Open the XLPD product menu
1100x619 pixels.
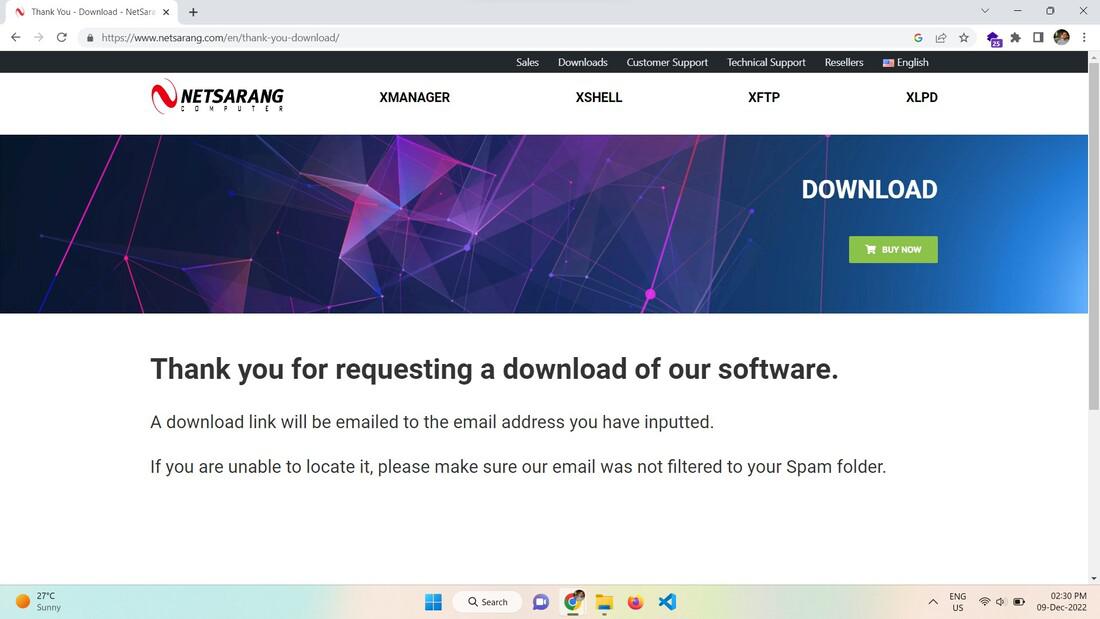coord(921,98)
